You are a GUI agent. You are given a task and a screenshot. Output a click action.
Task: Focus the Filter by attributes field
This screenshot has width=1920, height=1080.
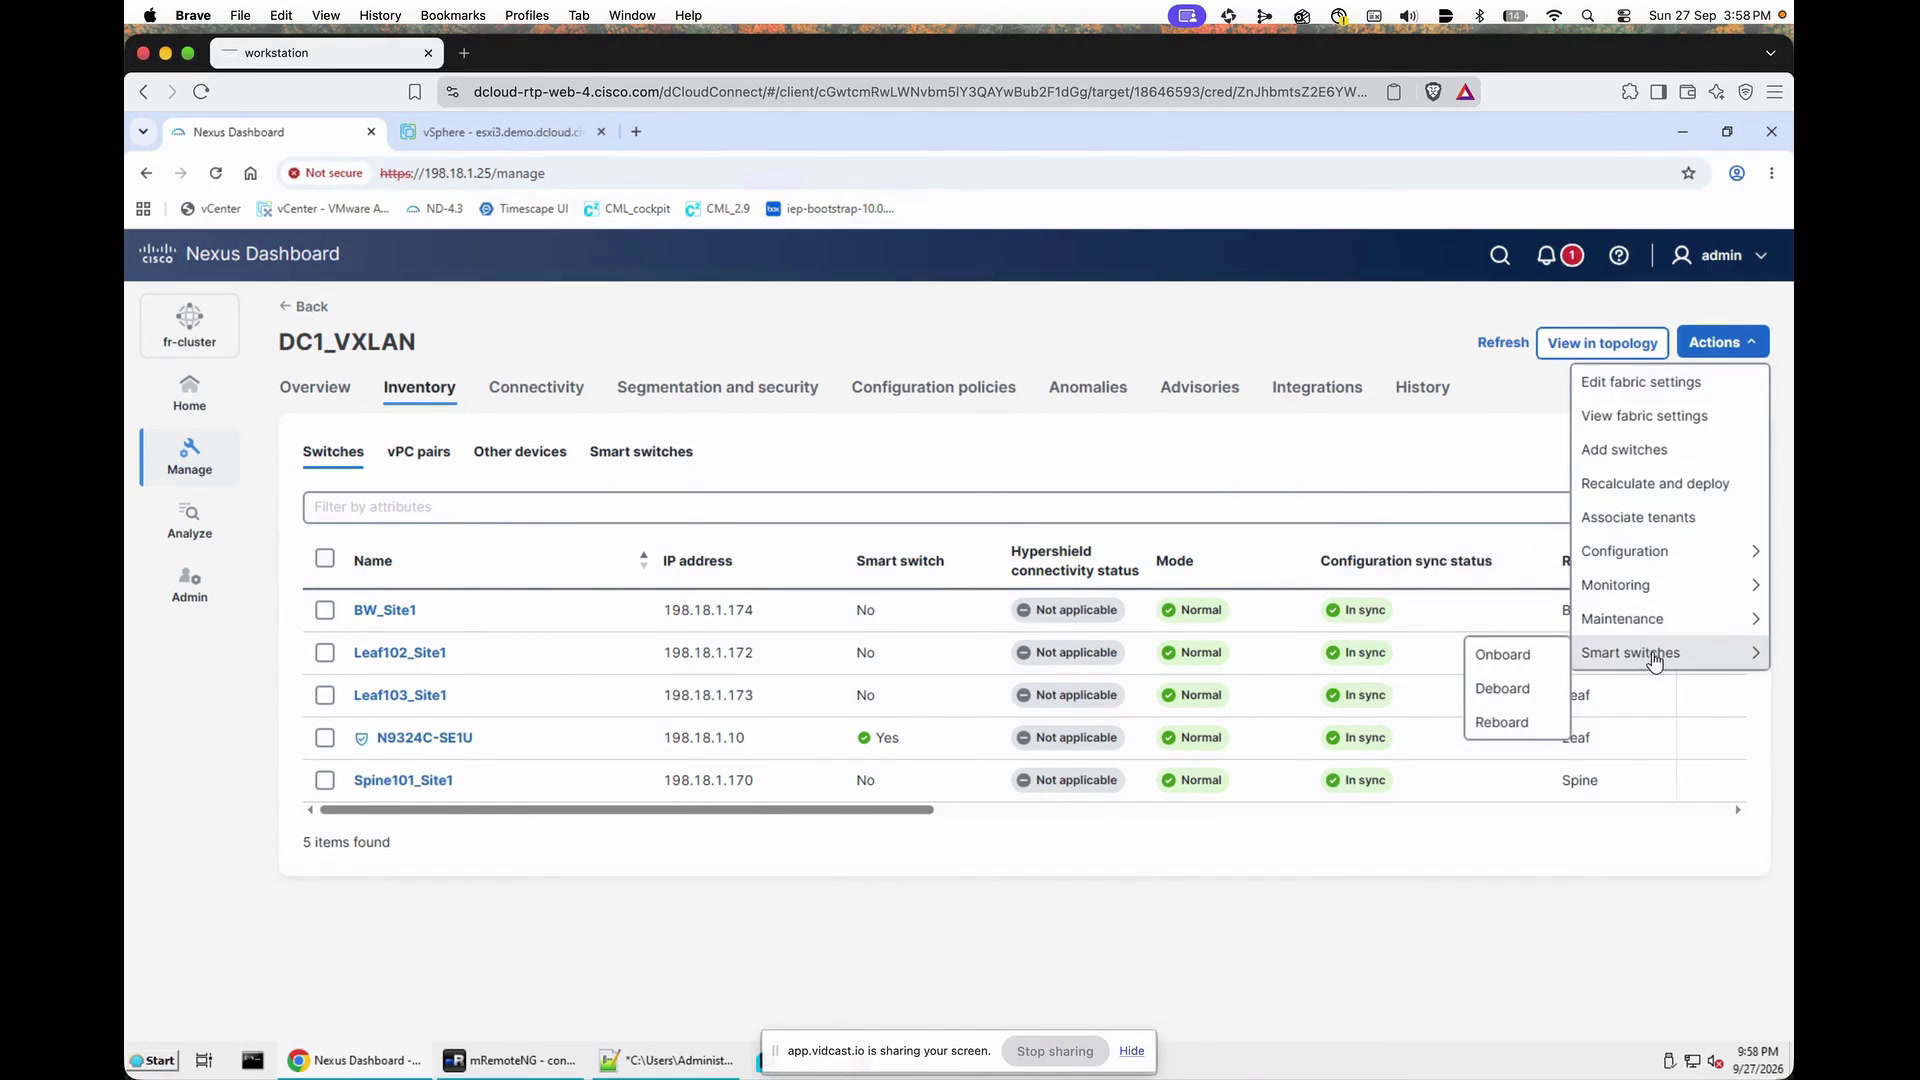pyautogui.click(x=936, y=507)
